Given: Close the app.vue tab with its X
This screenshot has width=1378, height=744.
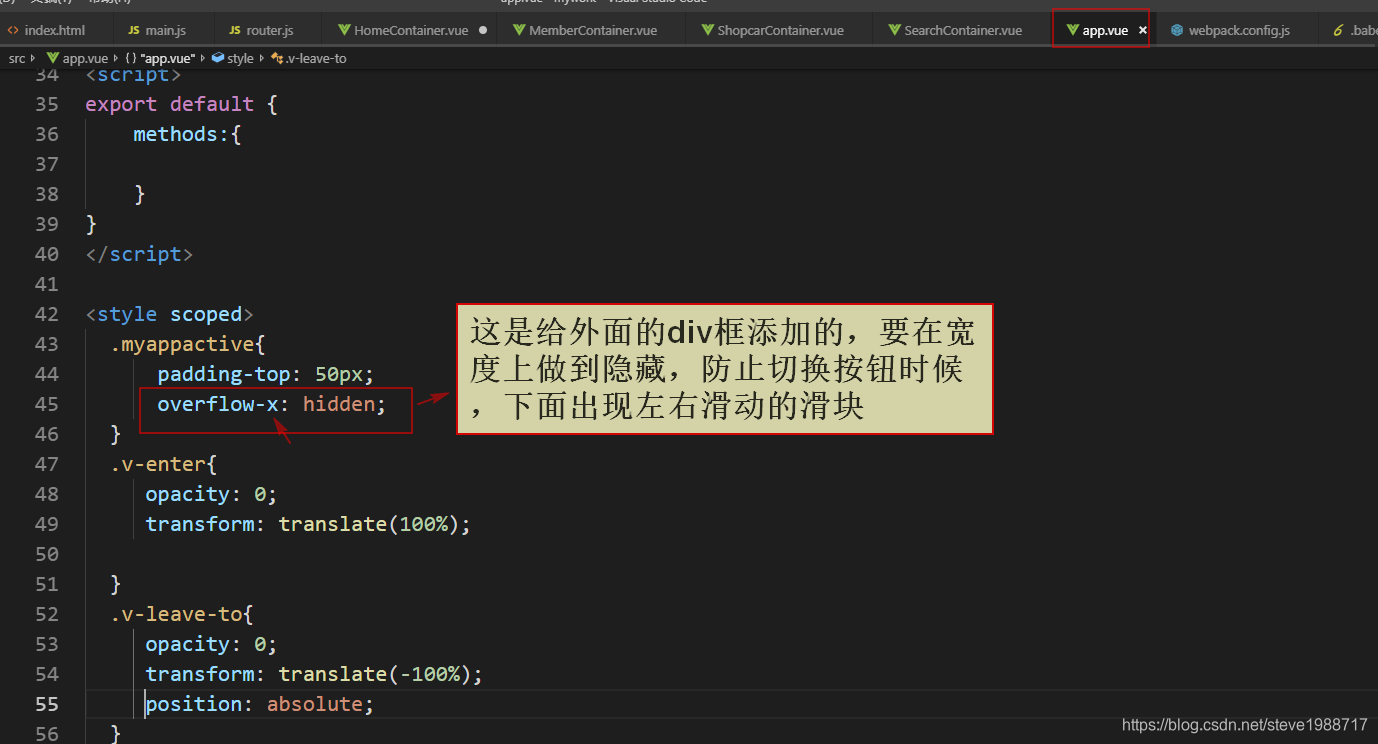Looking at the screenshot, I should [x=1142, y=31].
